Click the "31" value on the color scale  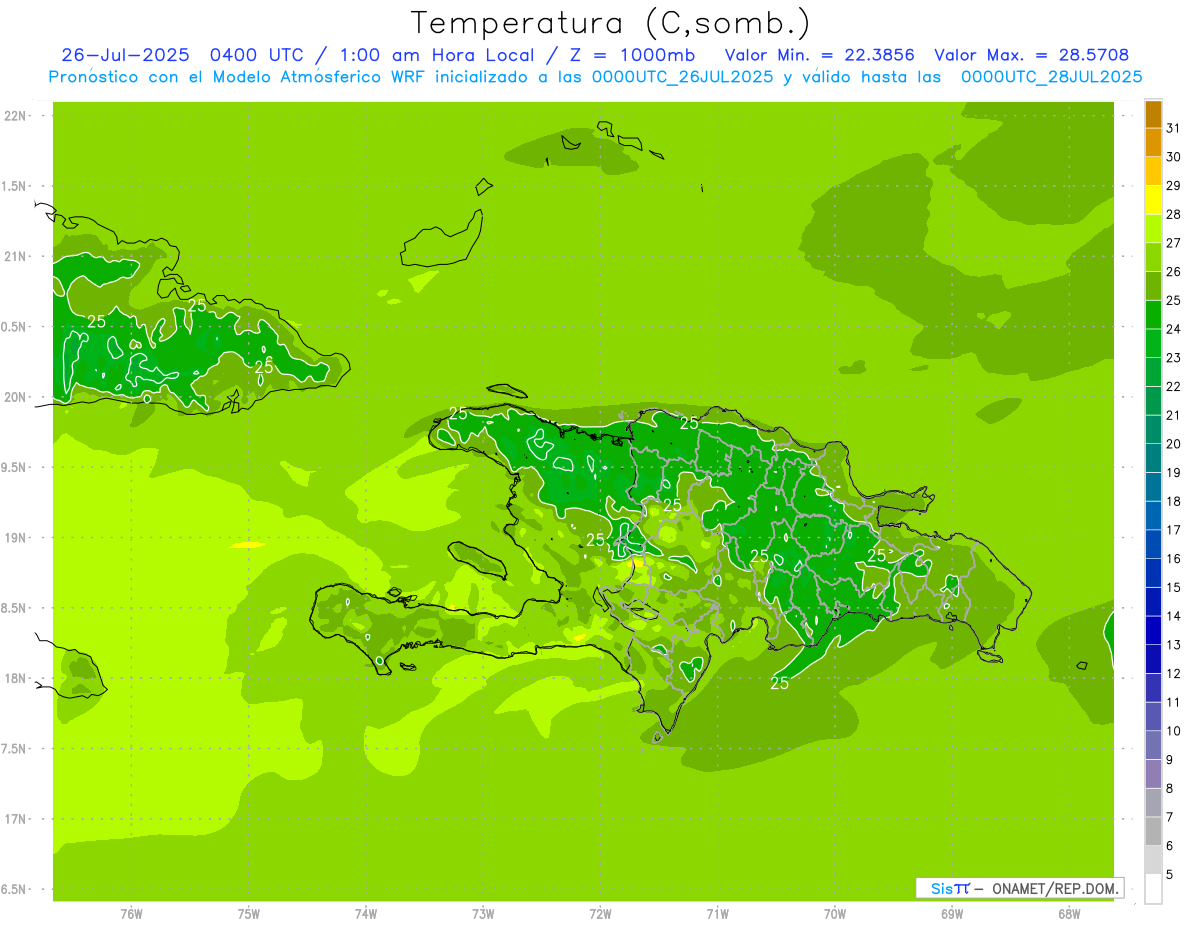1173,128
